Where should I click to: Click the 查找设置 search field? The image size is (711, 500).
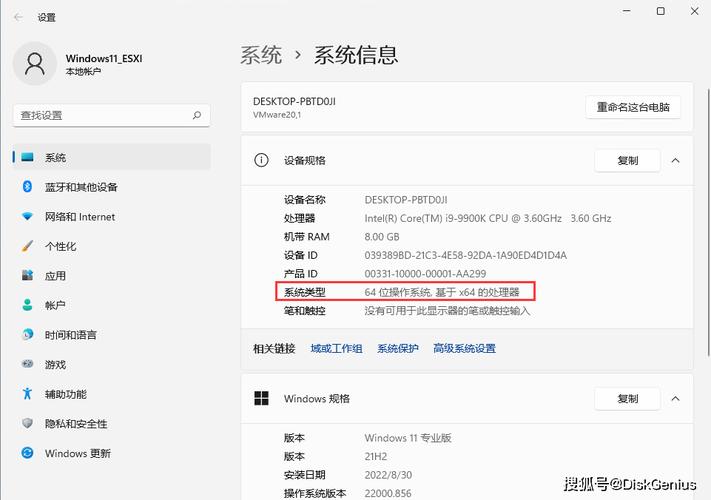(112, 115)
